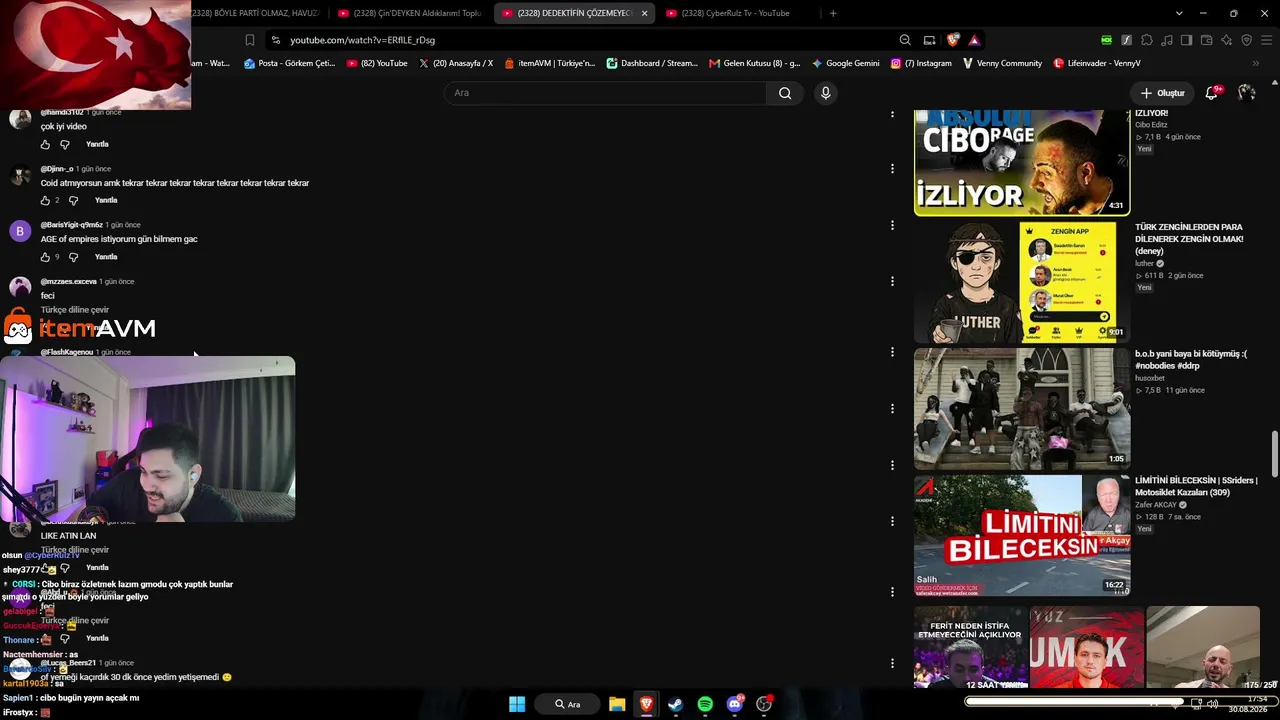Expand hidden bookmarks chevron
The image size is (1280, 720).
pos(1255,63)
